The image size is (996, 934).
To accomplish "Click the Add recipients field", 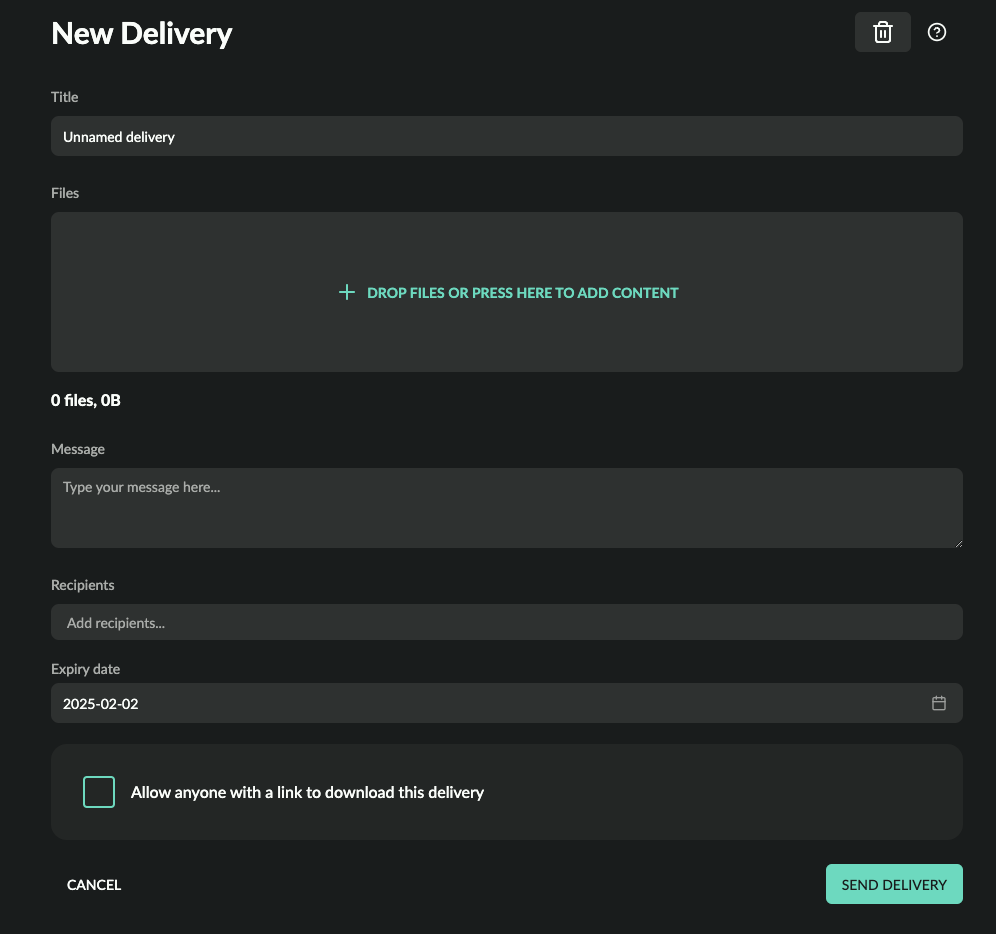I will tap(506, 622).
